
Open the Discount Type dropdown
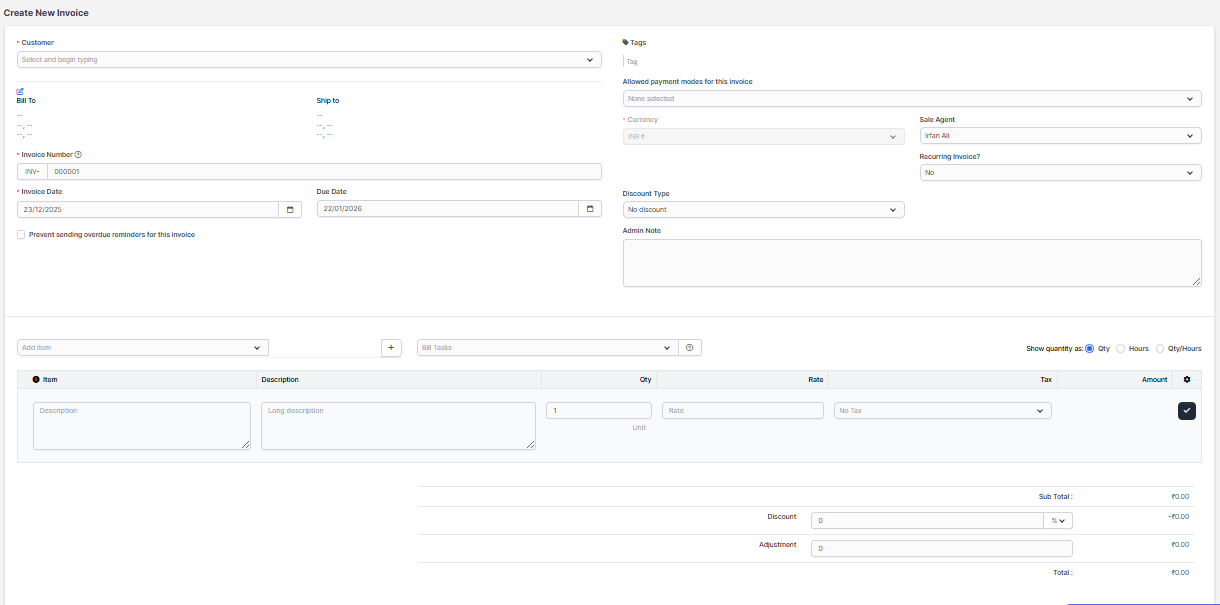tap(763, 210)
